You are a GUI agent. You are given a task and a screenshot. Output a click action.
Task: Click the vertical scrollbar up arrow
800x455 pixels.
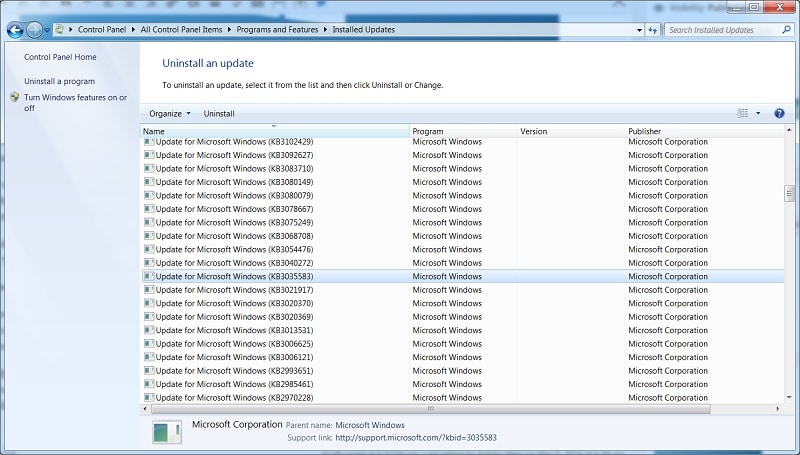(789, 130)
